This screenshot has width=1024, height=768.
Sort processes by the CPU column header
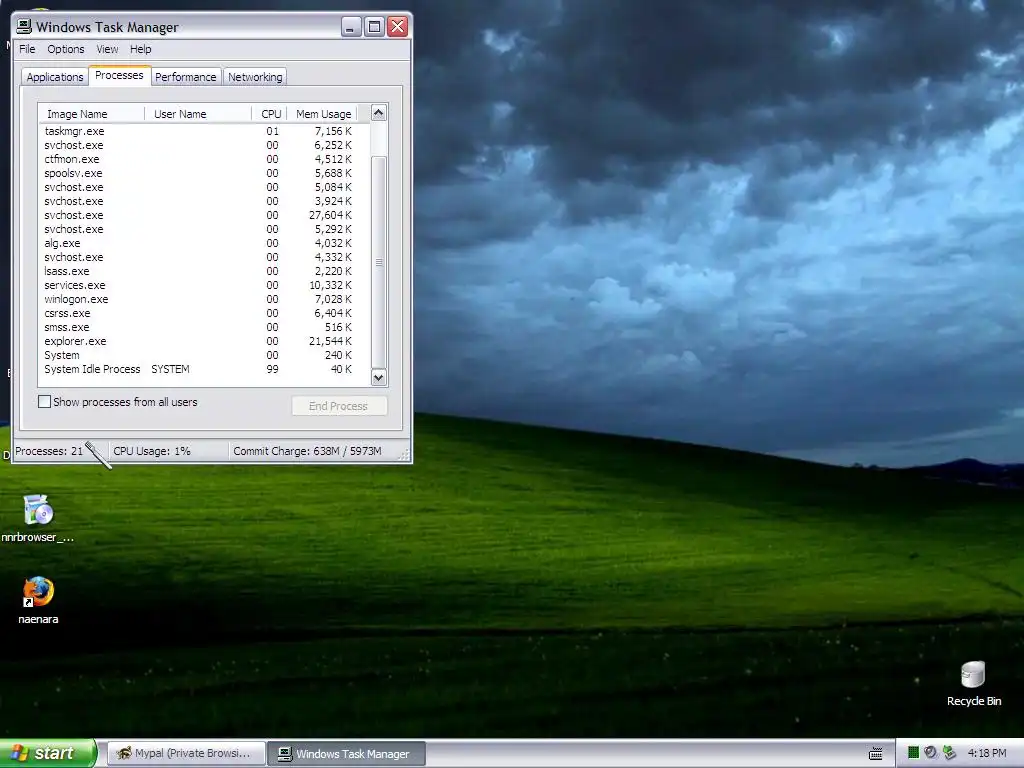pos(269,114)
